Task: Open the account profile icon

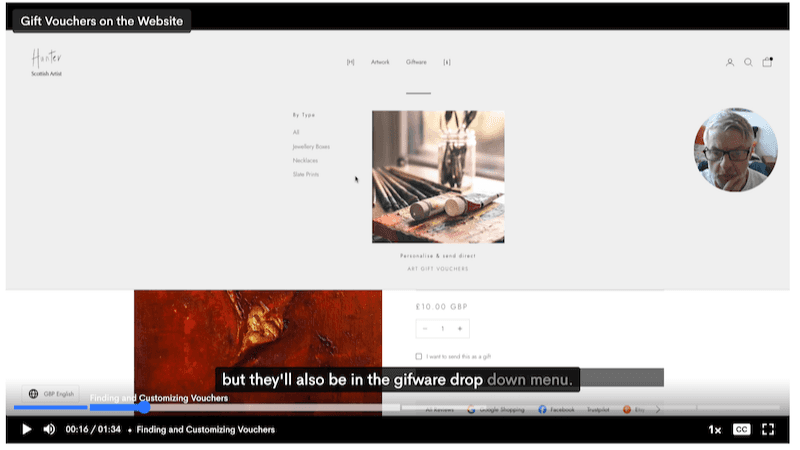Action: pos(730,62)
